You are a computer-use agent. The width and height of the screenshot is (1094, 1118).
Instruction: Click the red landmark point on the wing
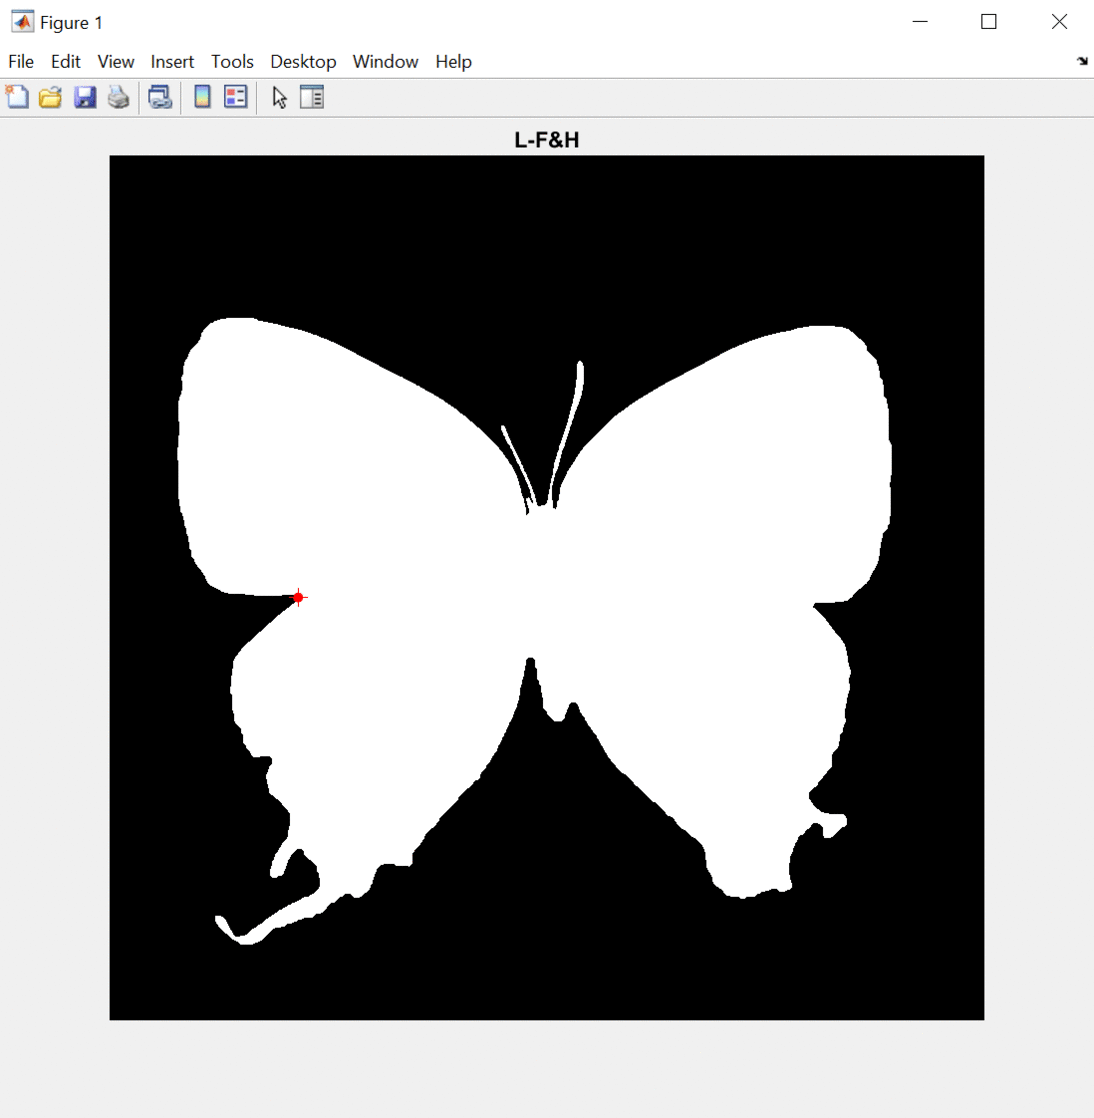[x=299, y=598]
